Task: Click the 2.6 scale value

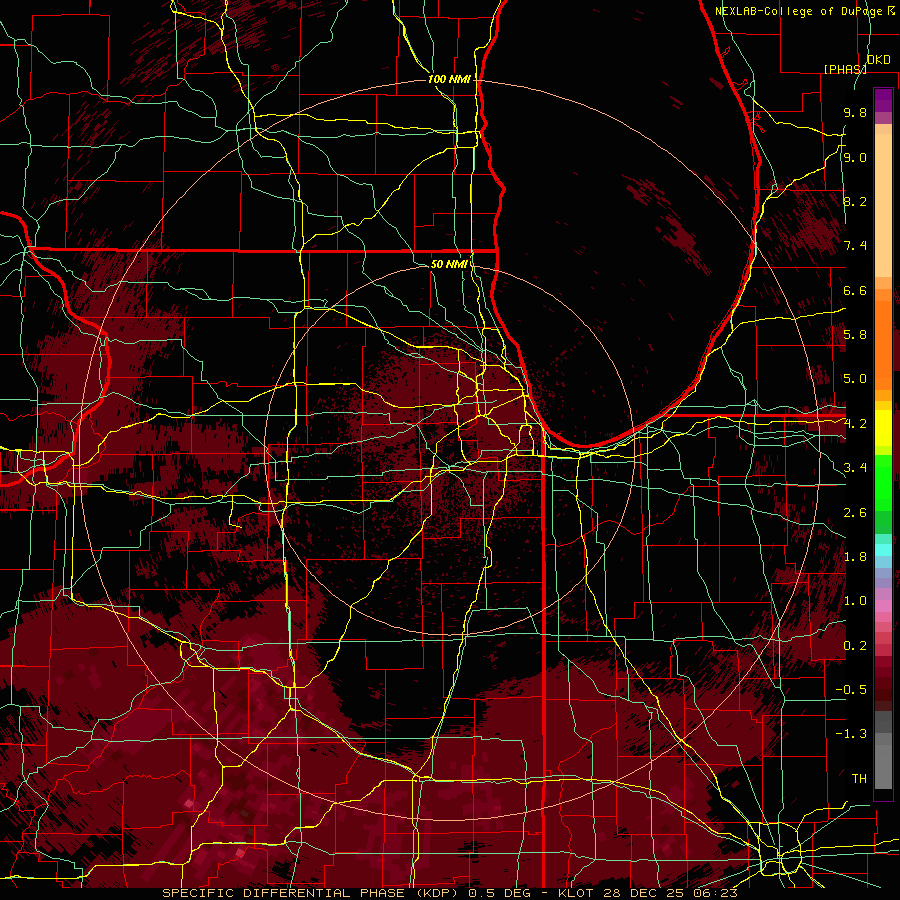Action: point(855,513)
